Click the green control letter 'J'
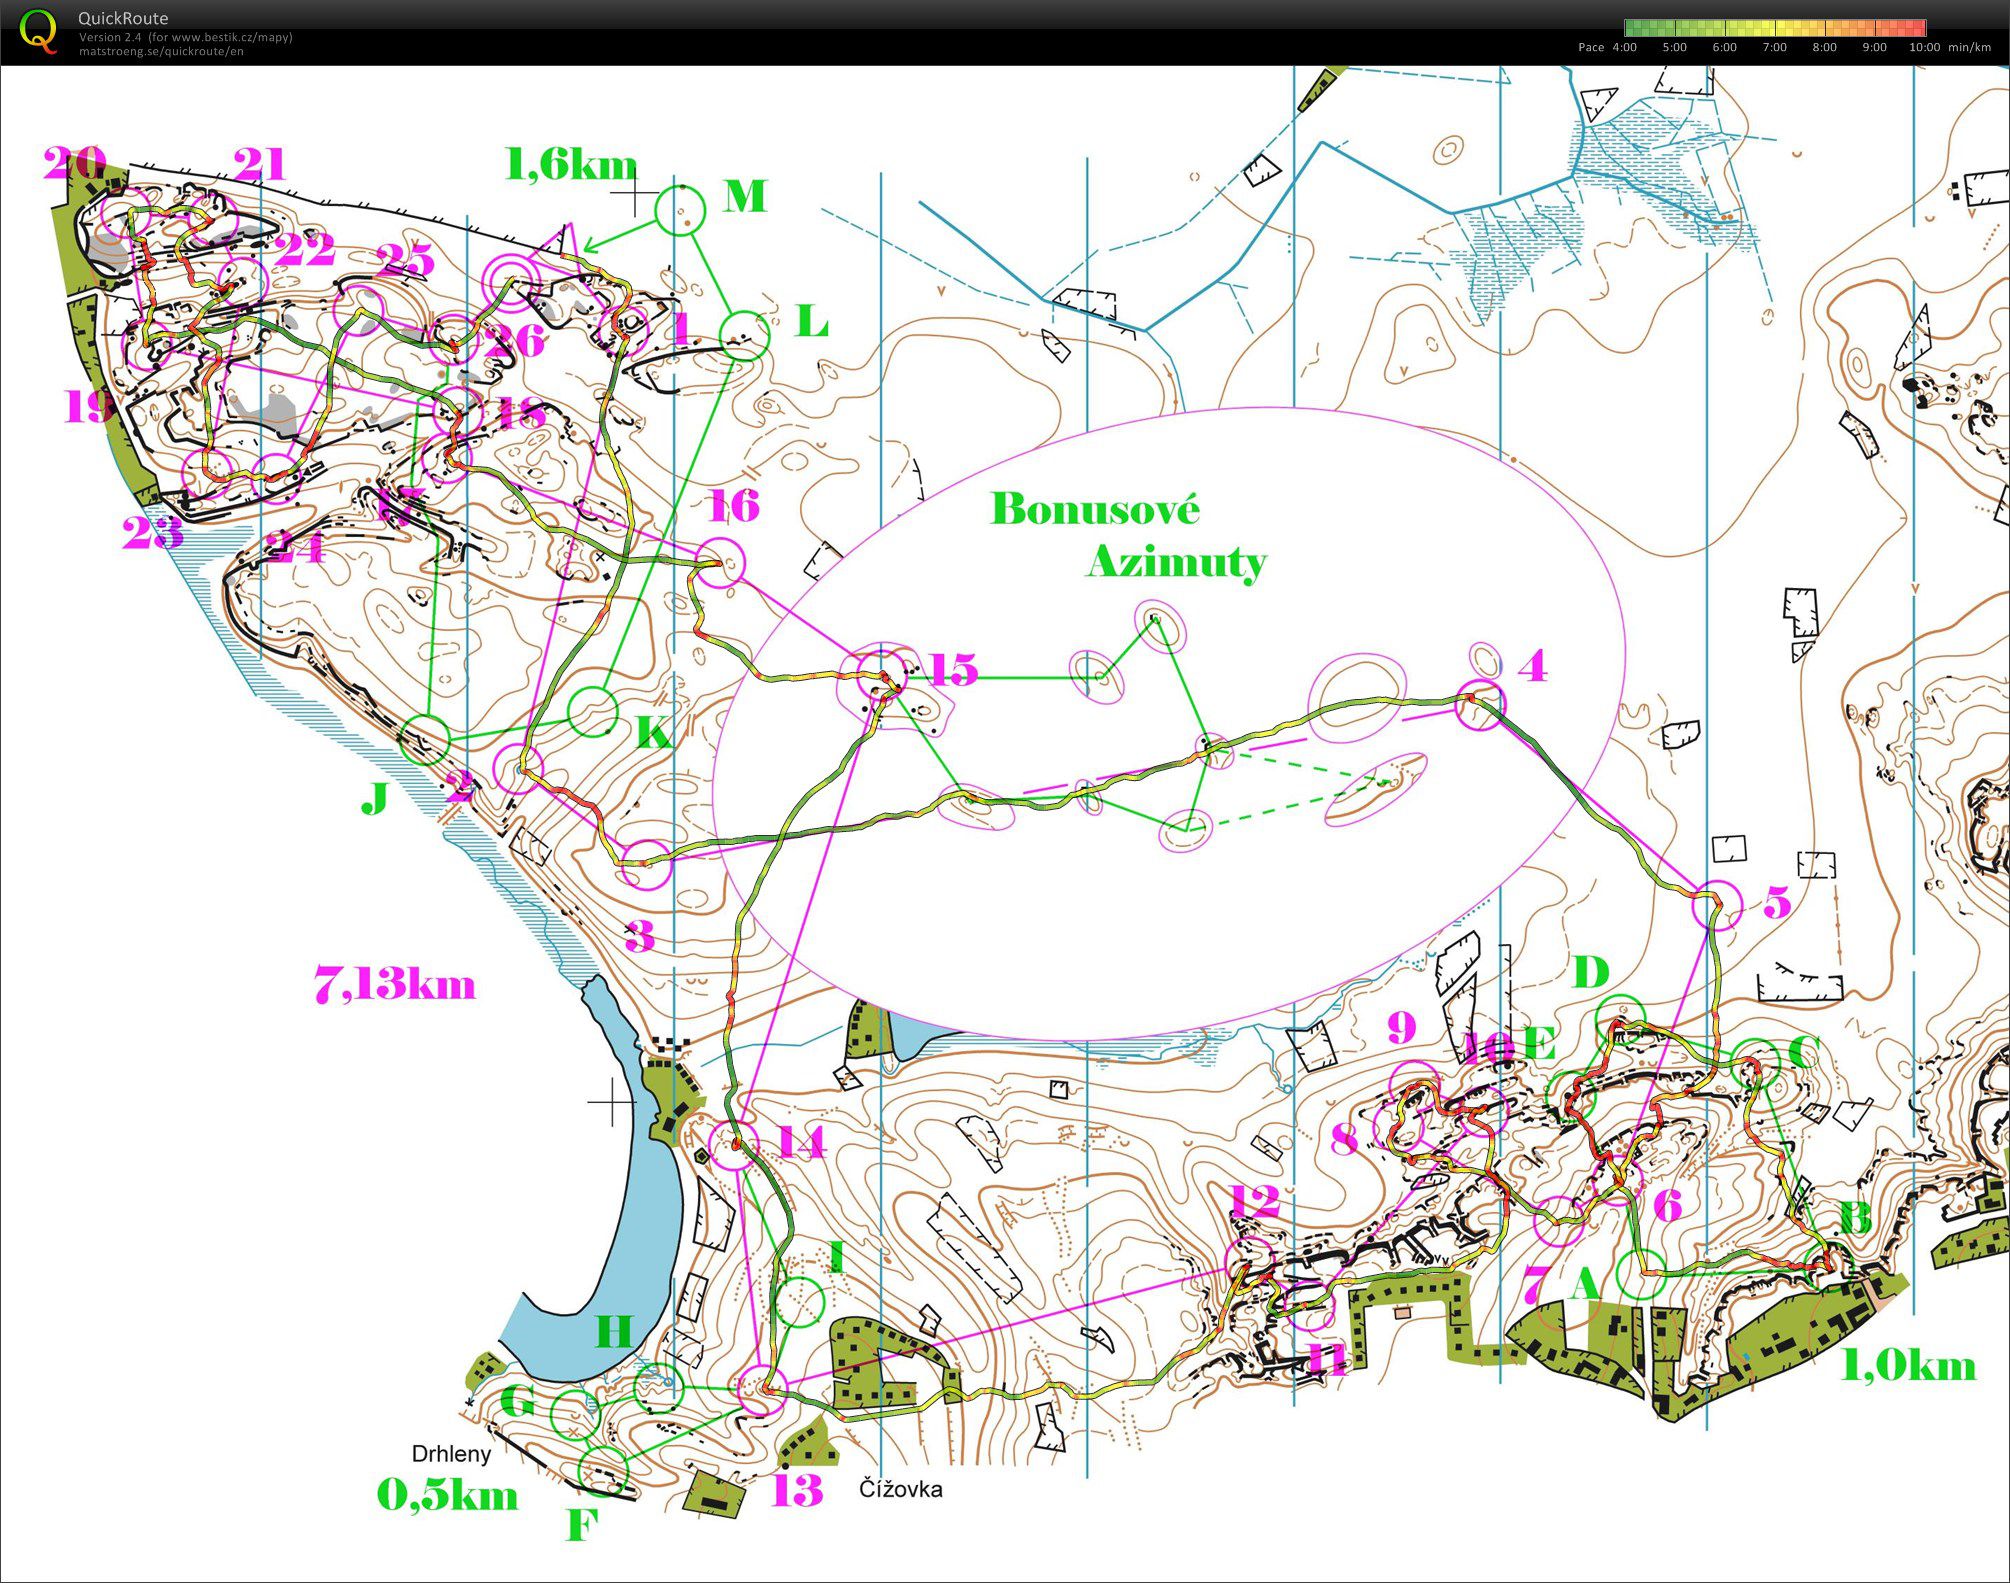Image resolution: width=2010 pixels, height=1583 pixels. click(374, 797)
